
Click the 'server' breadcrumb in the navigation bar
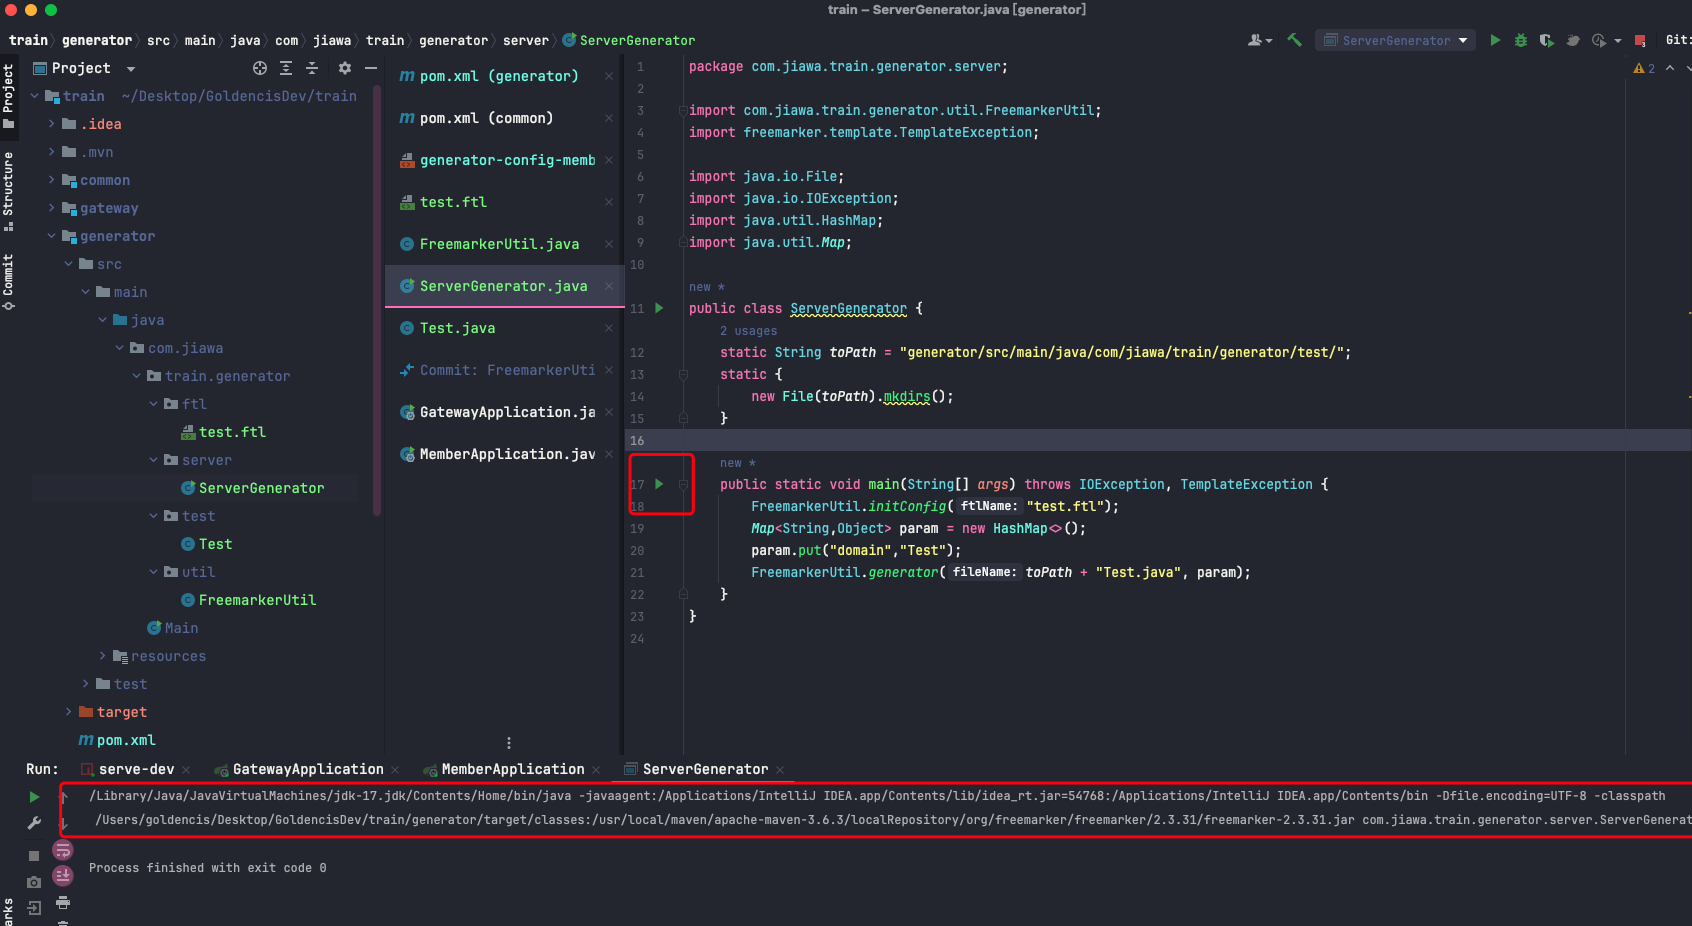[526, 40]
